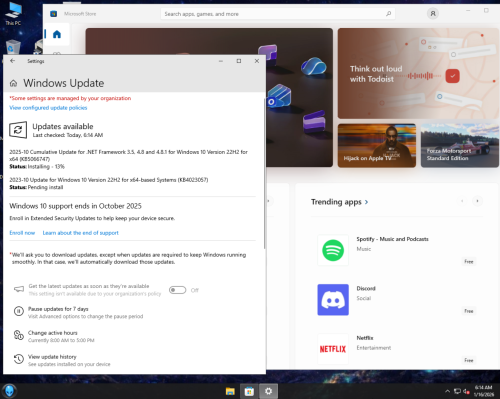The image size is (500, 399).
Task: Click the KB4023057 pending update text
Action: coord(109,180)
